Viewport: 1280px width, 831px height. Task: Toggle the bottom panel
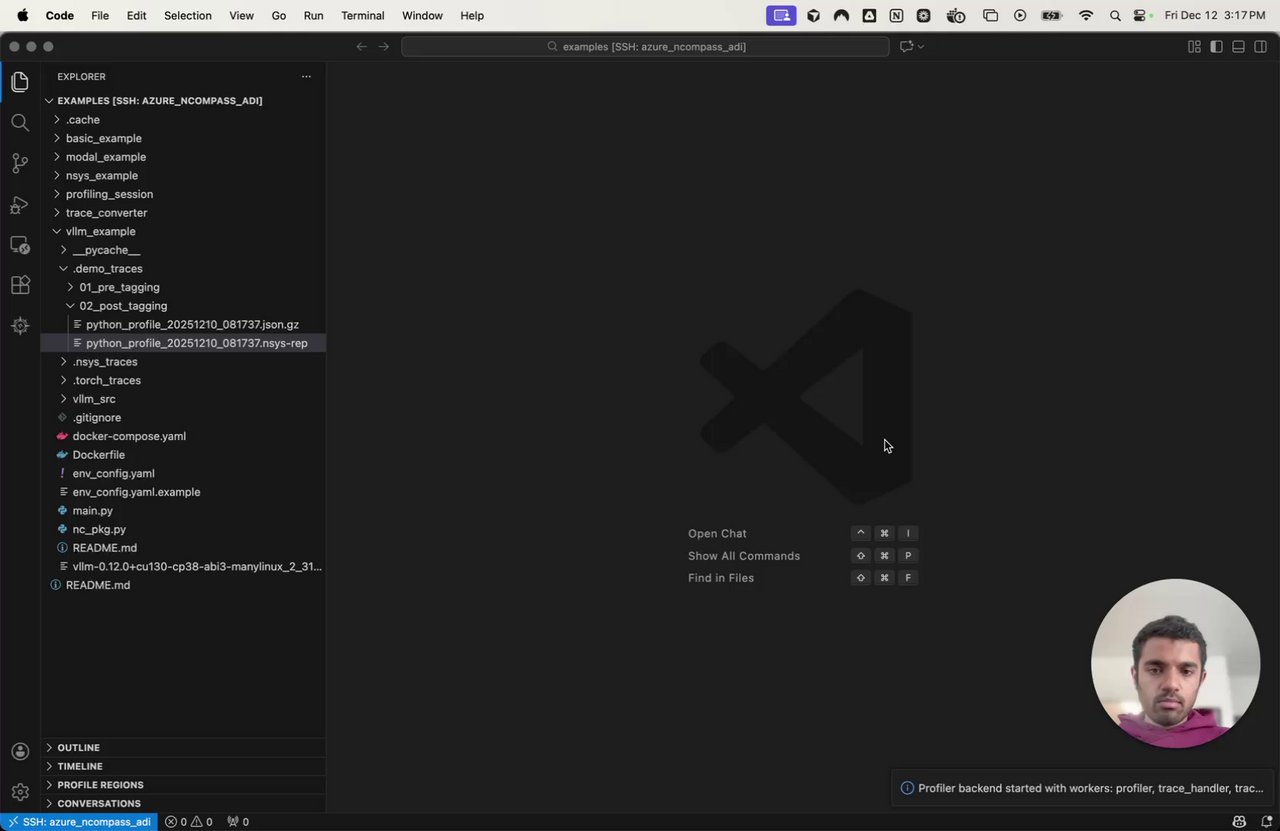[1238, 46]
